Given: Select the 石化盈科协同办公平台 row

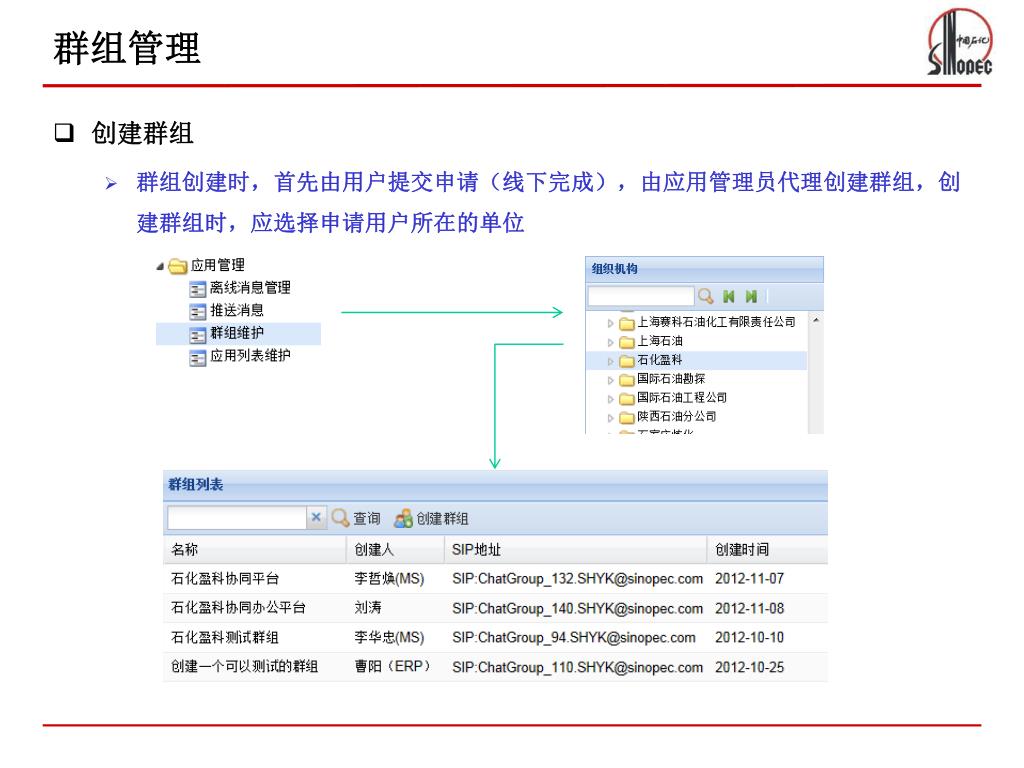Looking at the screenshot, I should (495, 608).
